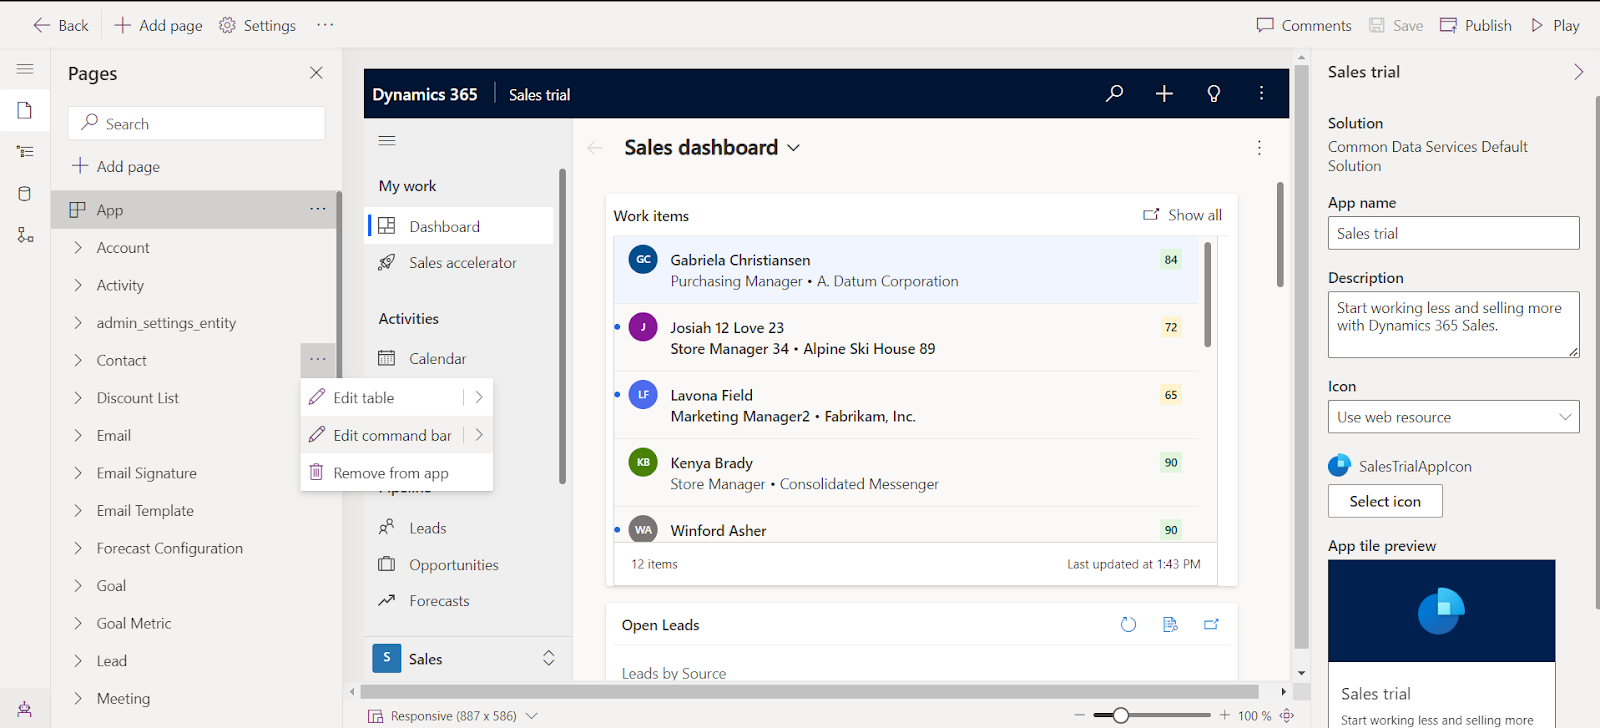This screenshot has height=728, width=1600.
Task: Open the Edit table submenu arrow
Action: click(x=479, y=397)
